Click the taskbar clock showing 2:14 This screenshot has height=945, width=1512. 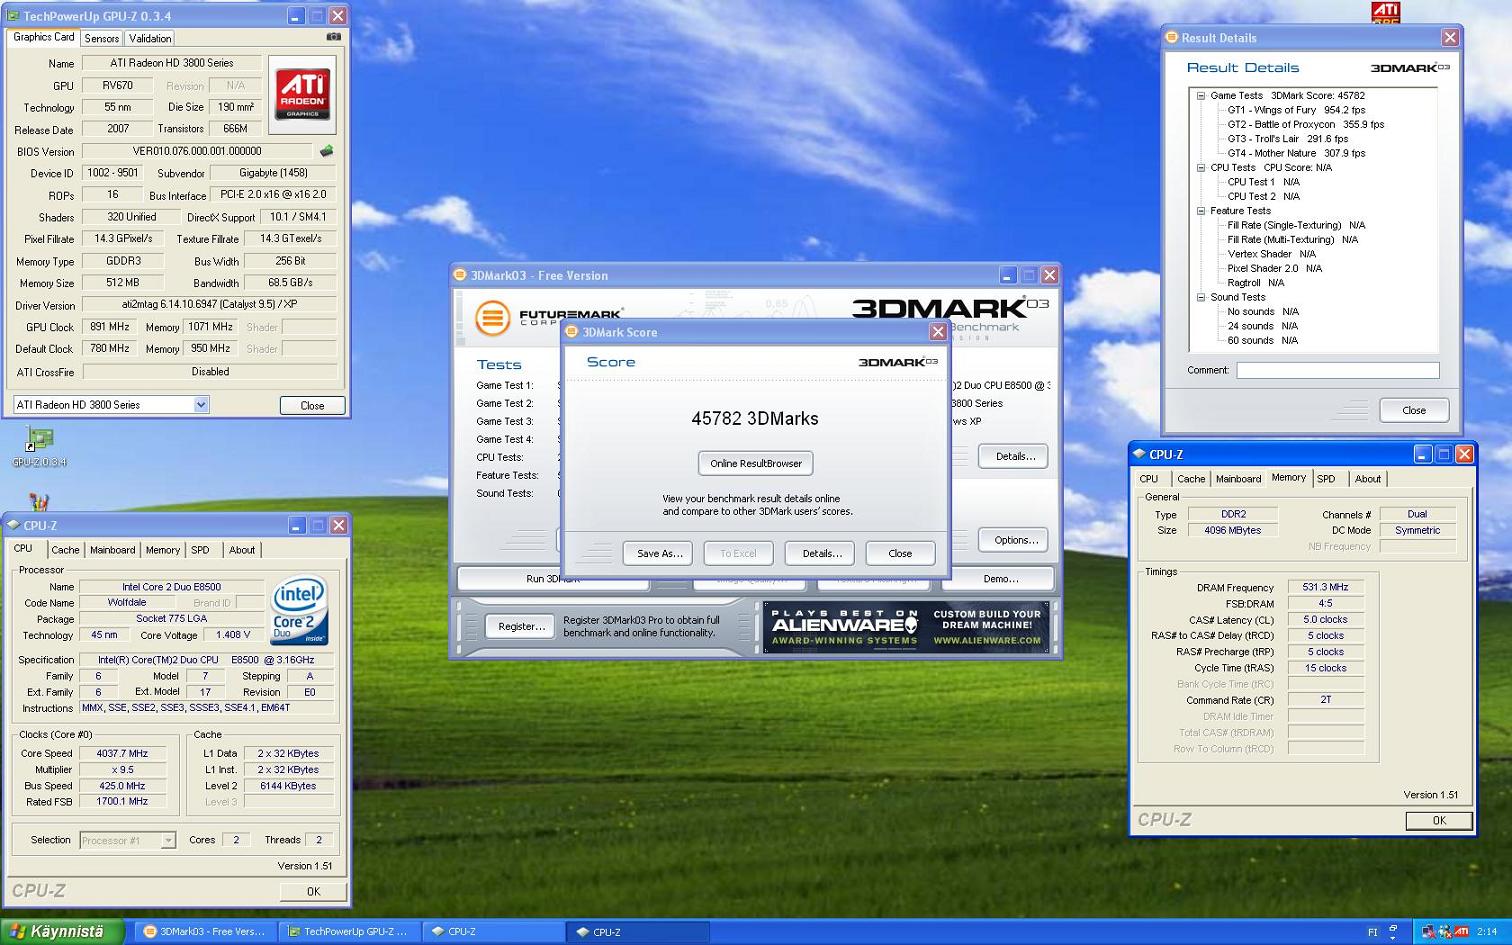click(1487, 932)
